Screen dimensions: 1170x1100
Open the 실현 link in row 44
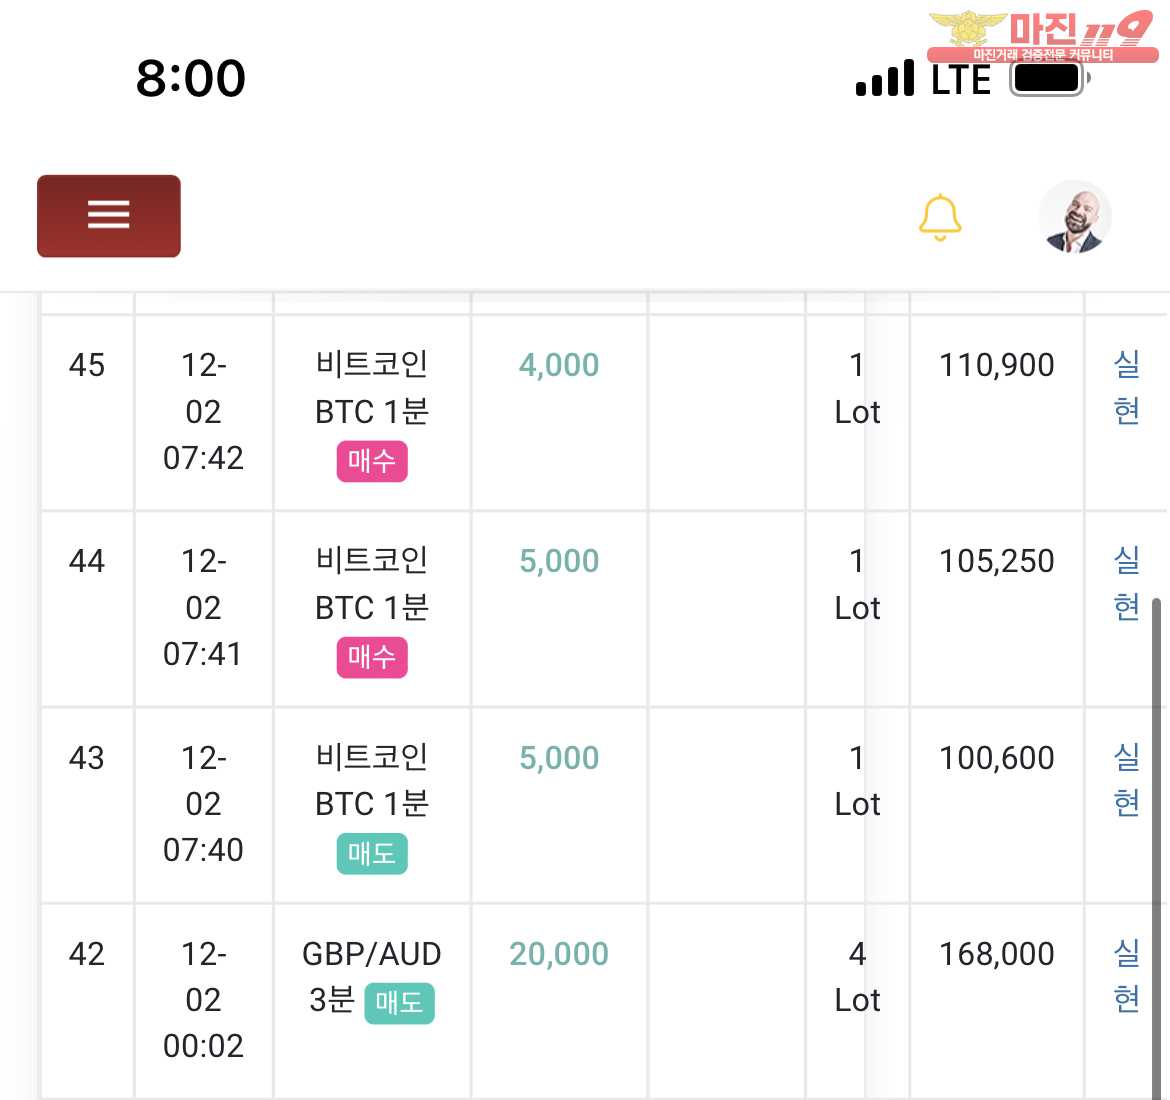point(1126,584)
